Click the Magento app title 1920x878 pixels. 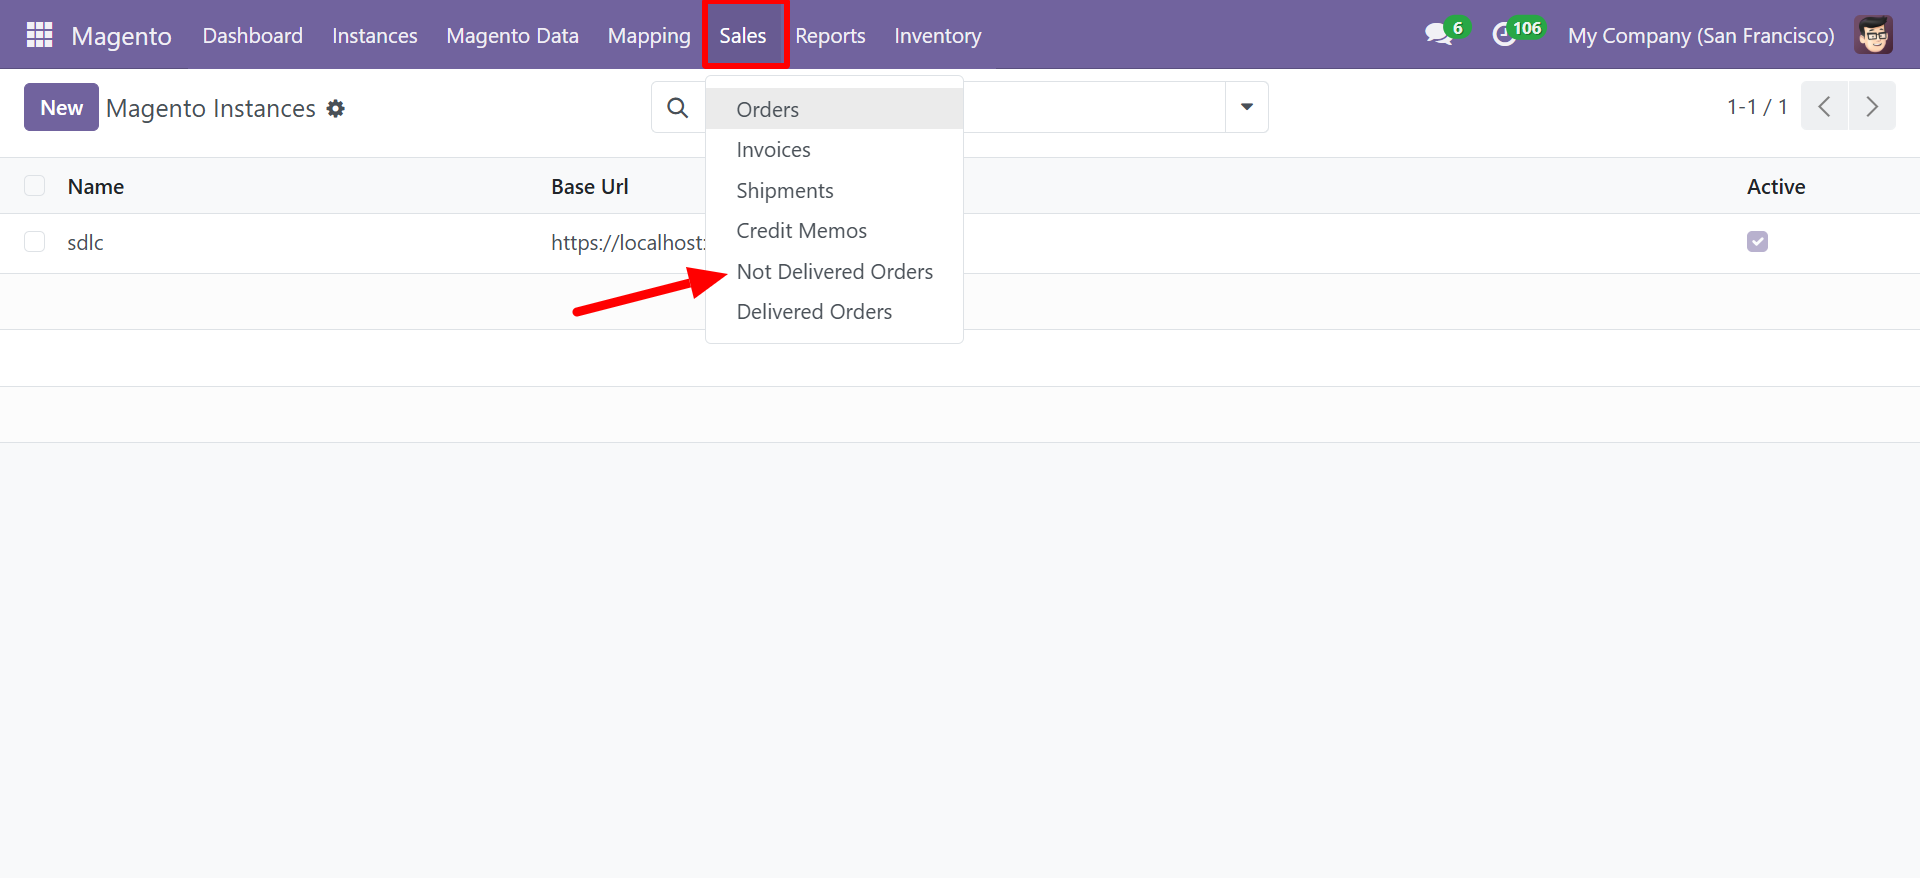tap(122, 36)
